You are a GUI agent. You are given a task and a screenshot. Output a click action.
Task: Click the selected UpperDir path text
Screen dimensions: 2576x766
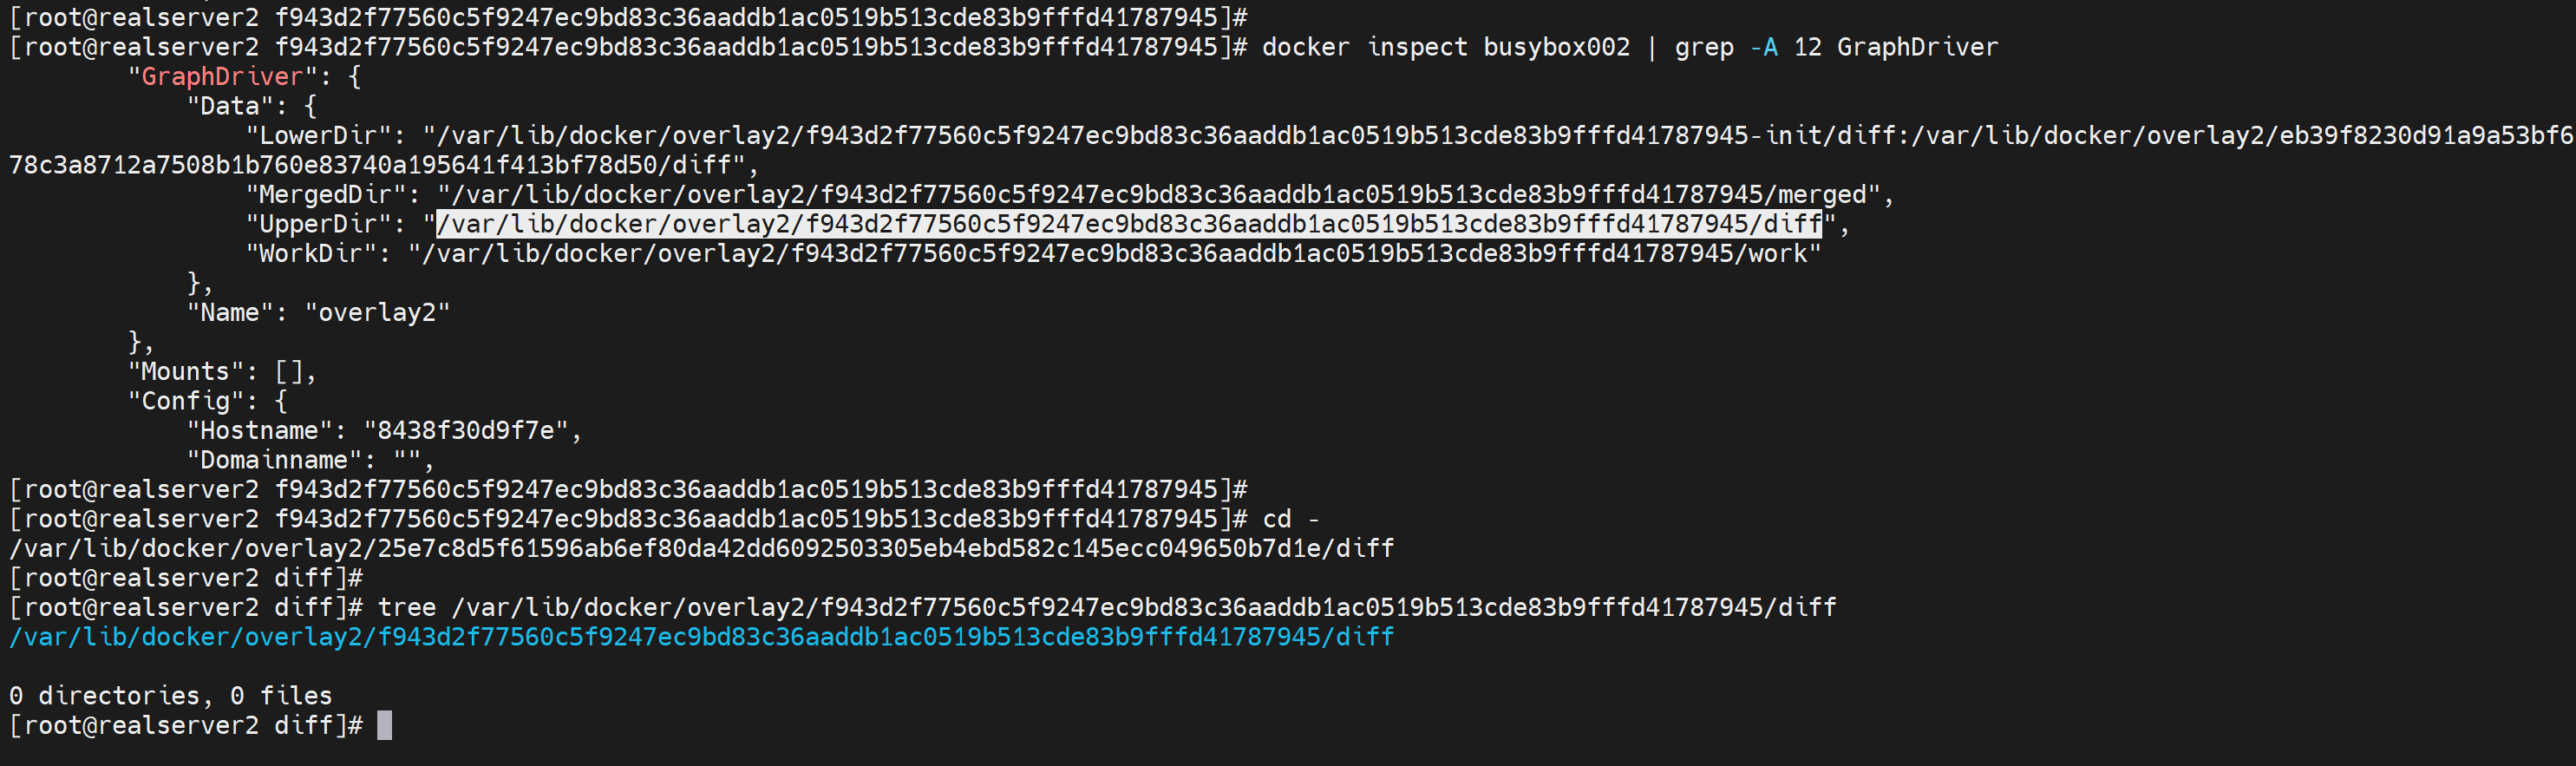click(1128, 224)
